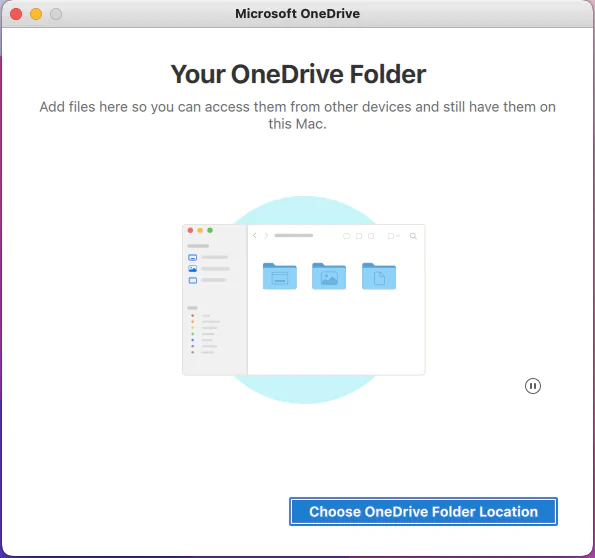The width and height of the screenshot is (595, 558).
Task: Click the forward chevron in illustrated Finder
Action: pos(266,236)
